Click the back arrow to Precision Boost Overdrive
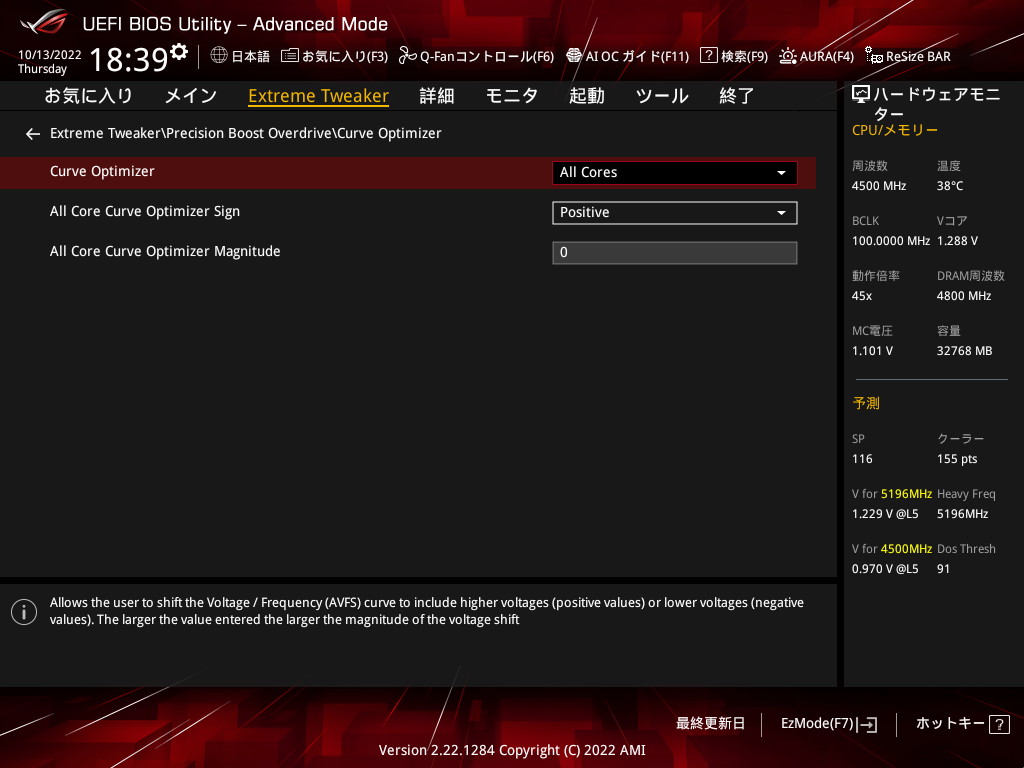Screen dimensions: 1024x768 (33, 134)
